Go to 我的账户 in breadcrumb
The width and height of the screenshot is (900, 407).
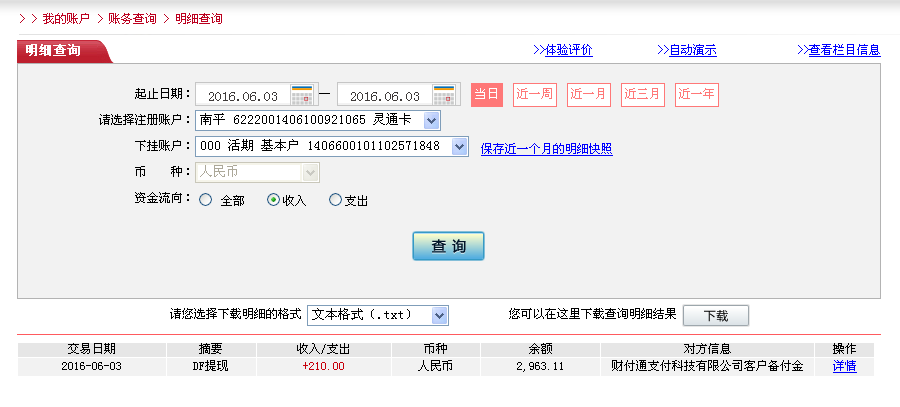pos(66,18)
